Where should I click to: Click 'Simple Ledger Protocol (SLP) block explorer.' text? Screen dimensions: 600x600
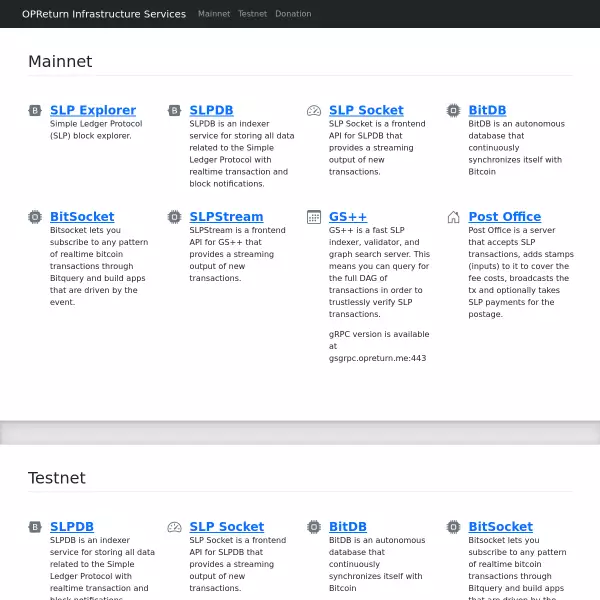[96, 130]
